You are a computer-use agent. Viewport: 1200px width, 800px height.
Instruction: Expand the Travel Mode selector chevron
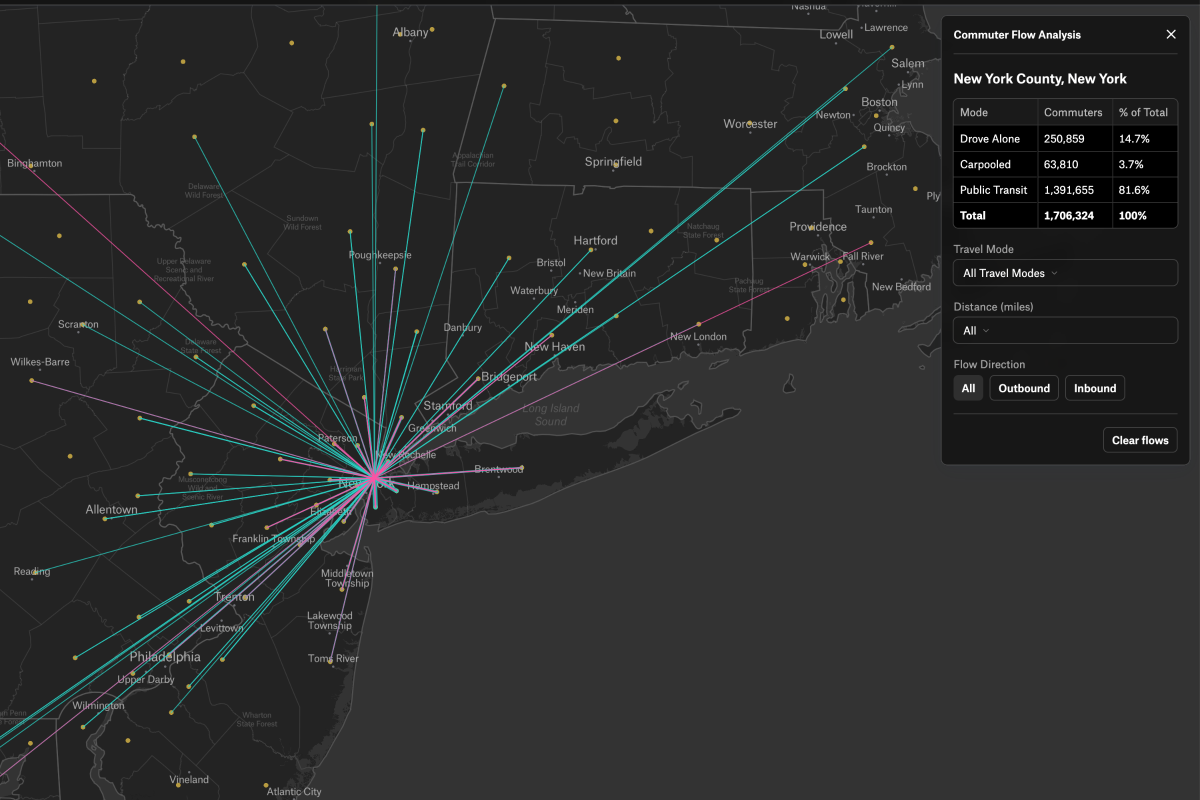[1057, 272]
